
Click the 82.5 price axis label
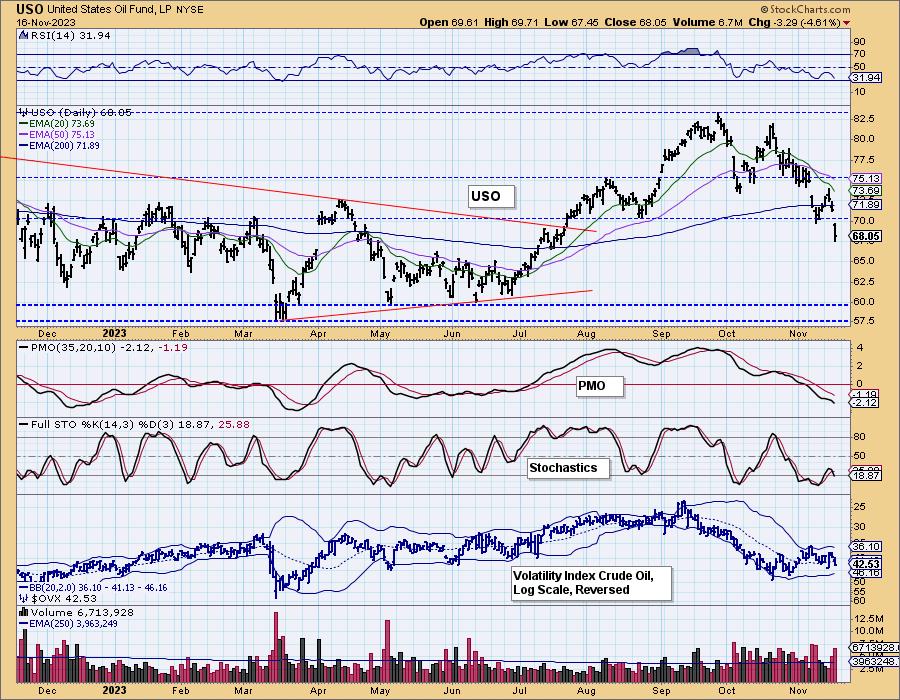(x=864, y=118)
